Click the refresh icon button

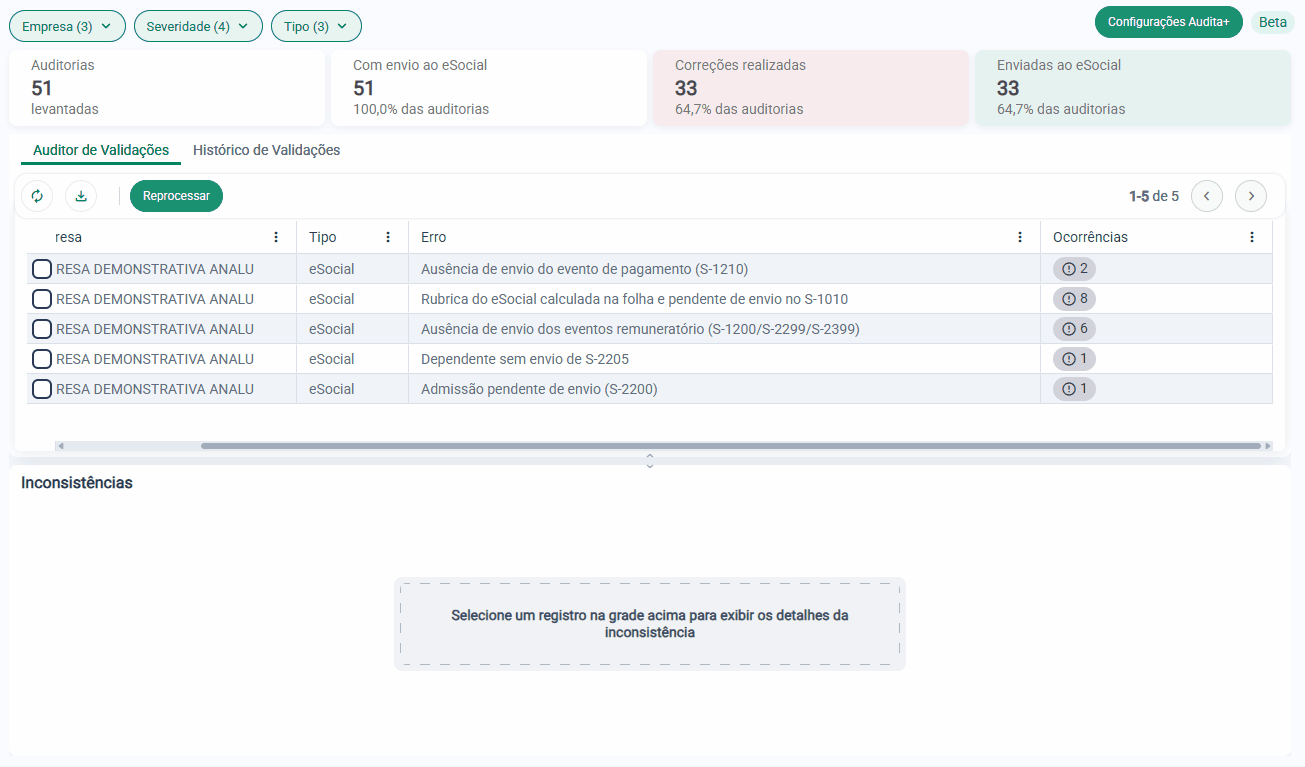click(x=37, y=196)
